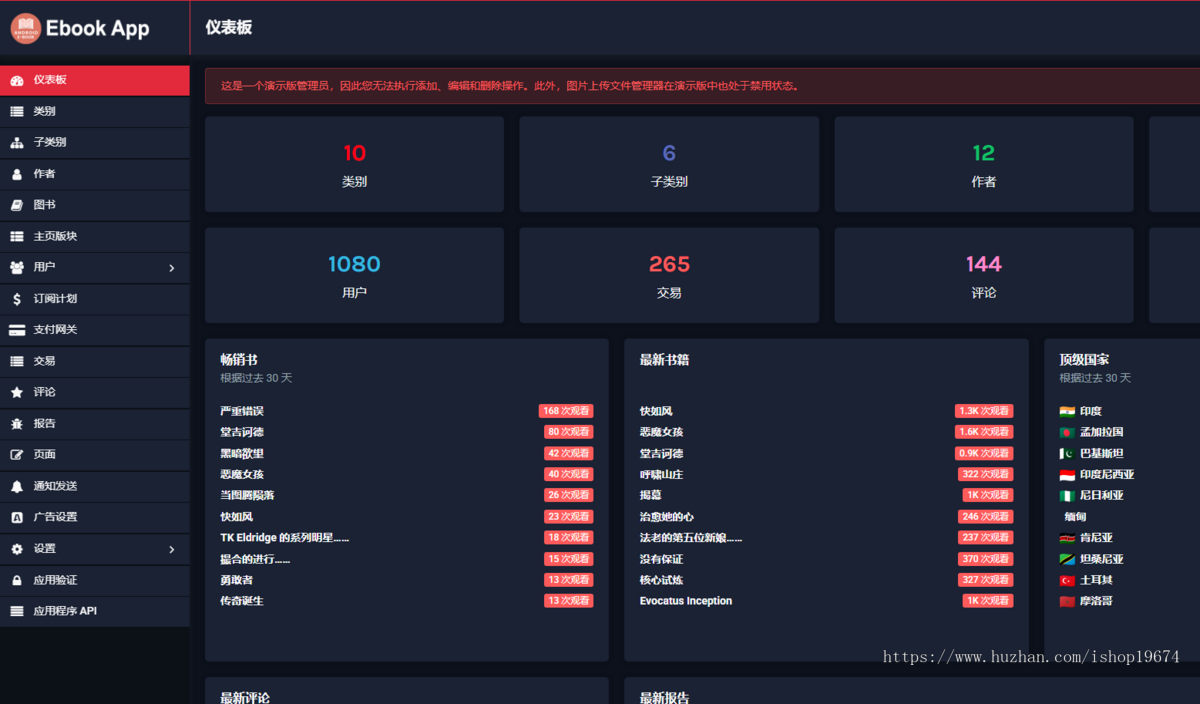Click the gear icon beside 设置
Viewport: 1200px width, 704px height.
pos(16,548)
